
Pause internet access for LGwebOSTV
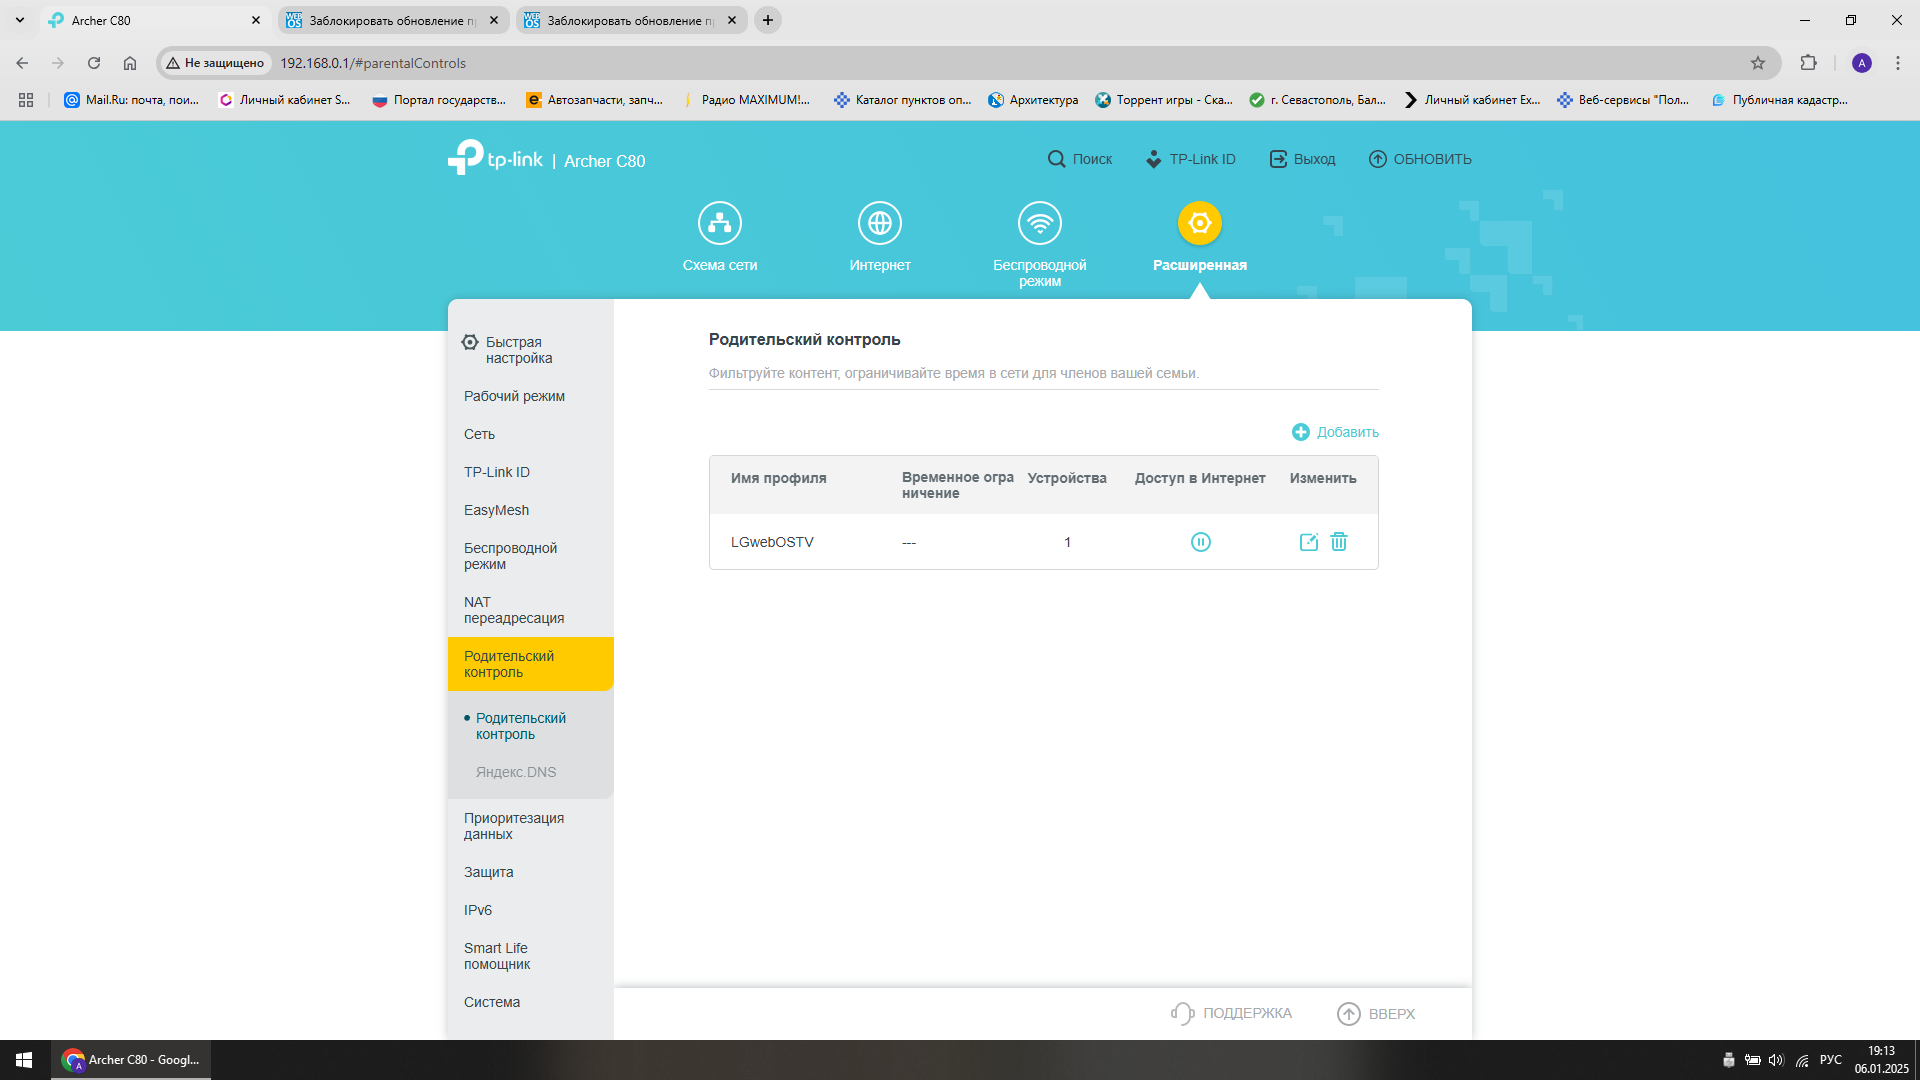click(1200, 542)
